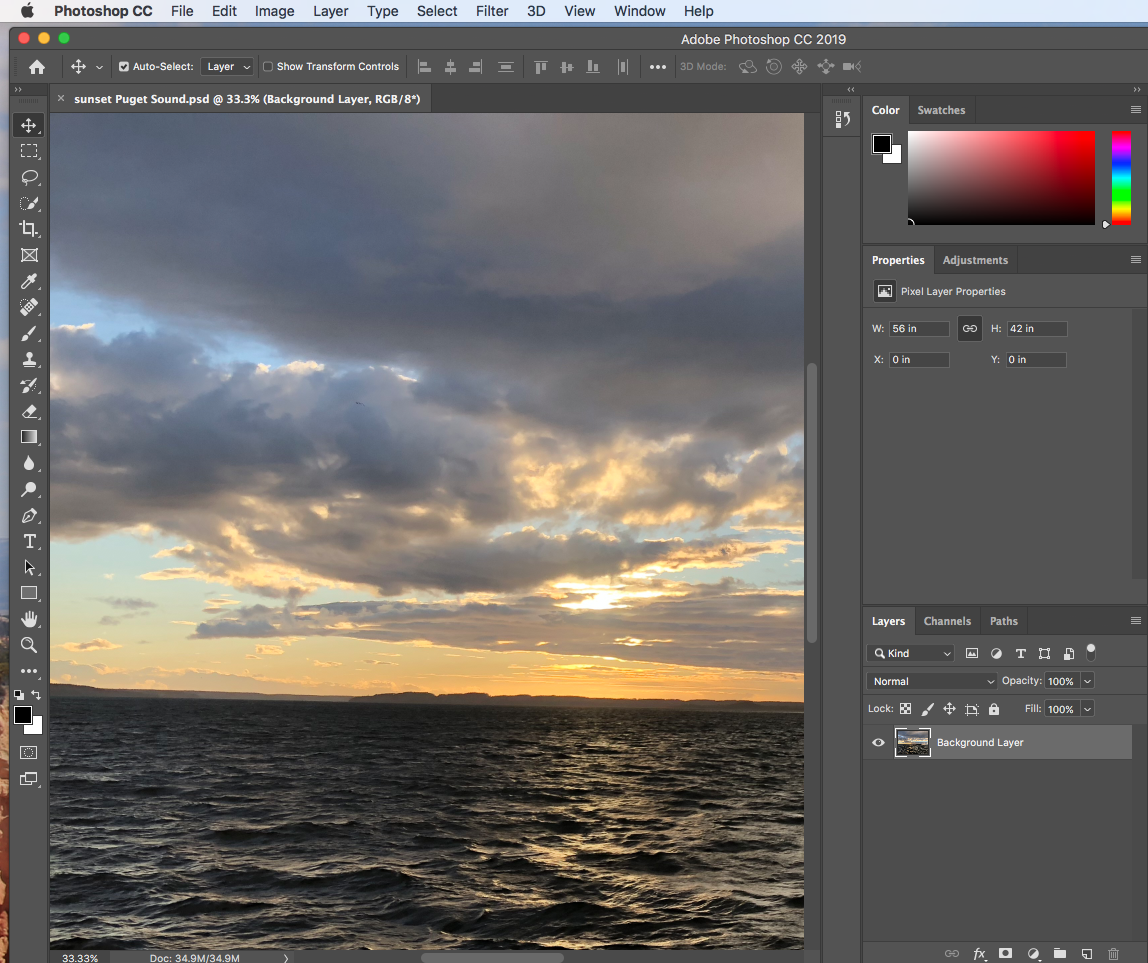Click the width input field showing 56 in

(x=918, y=329)
